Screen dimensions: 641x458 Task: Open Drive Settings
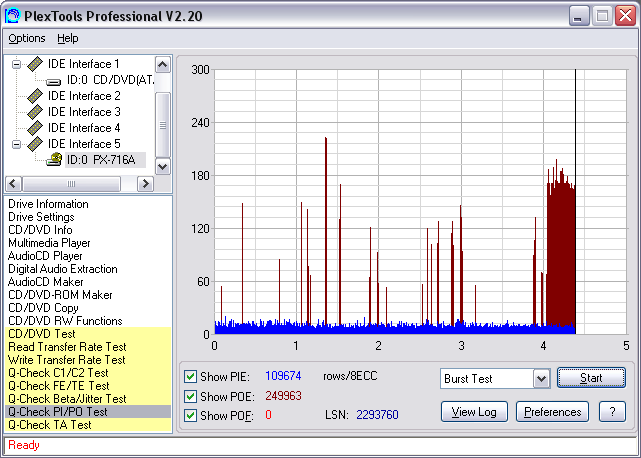(41, 217)
